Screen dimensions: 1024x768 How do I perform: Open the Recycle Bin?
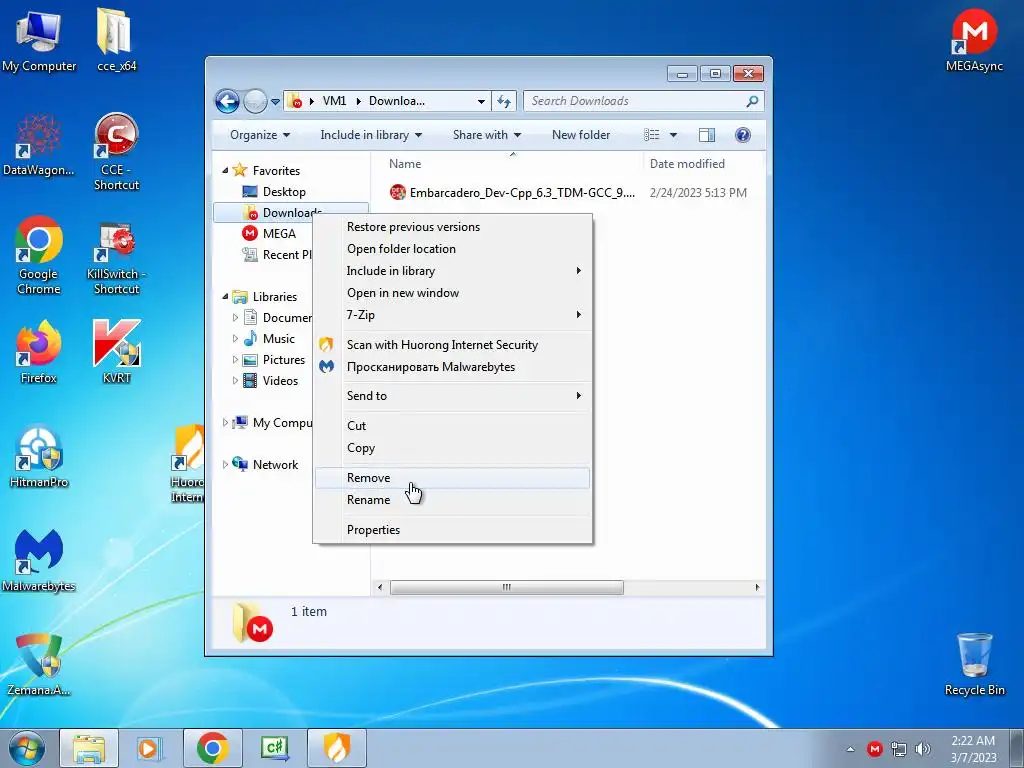pos(974,665)
